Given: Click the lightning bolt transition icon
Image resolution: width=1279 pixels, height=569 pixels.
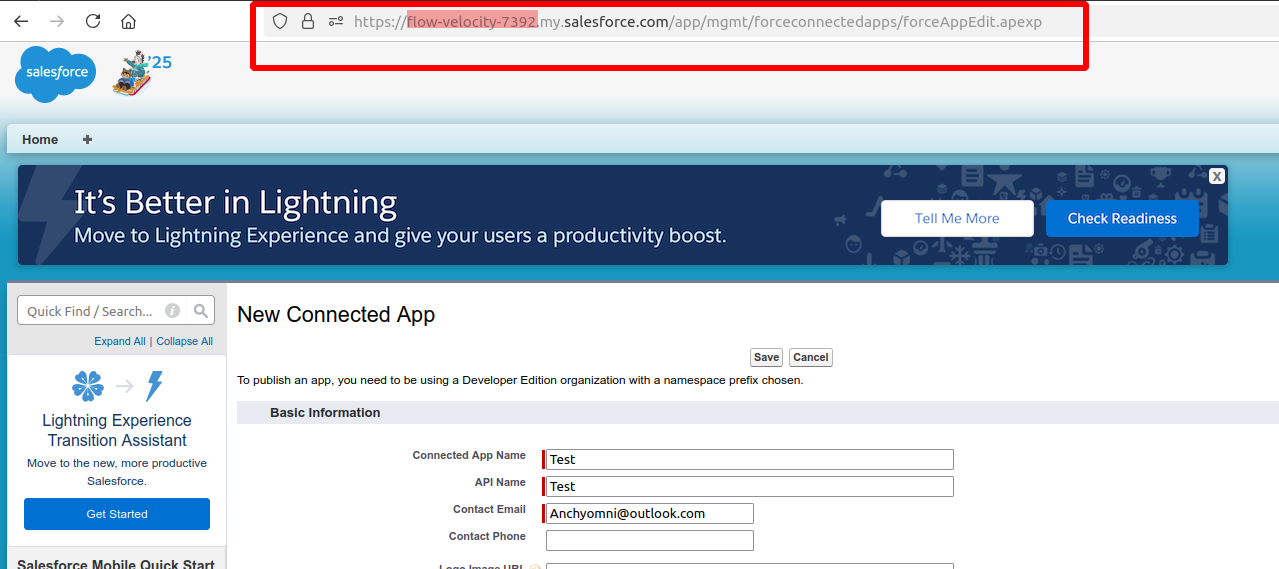Looking at the screenshot, I should 154,386.
